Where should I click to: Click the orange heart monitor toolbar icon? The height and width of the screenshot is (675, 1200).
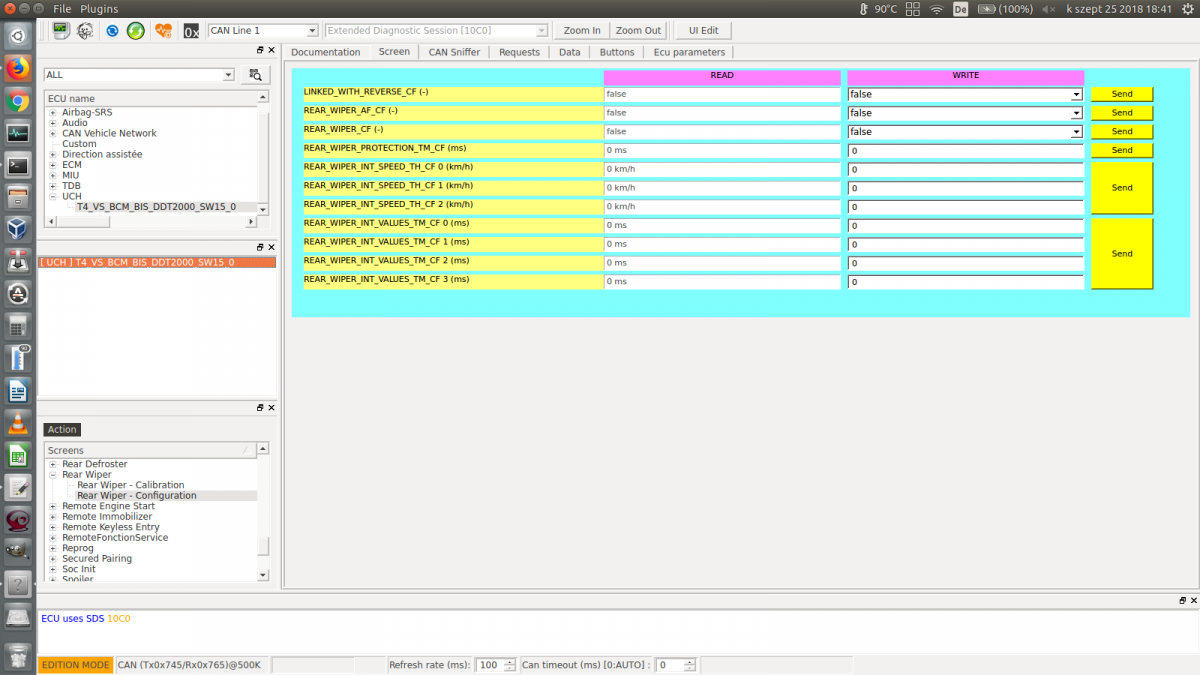click(163, 31)
